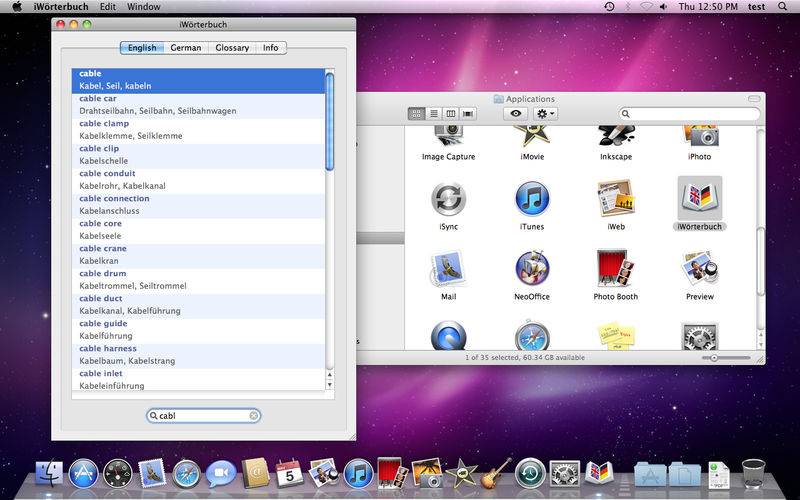800x500 pixels.
Task: Select Stickies notes icon in Applications window
Action: point(616,336)
